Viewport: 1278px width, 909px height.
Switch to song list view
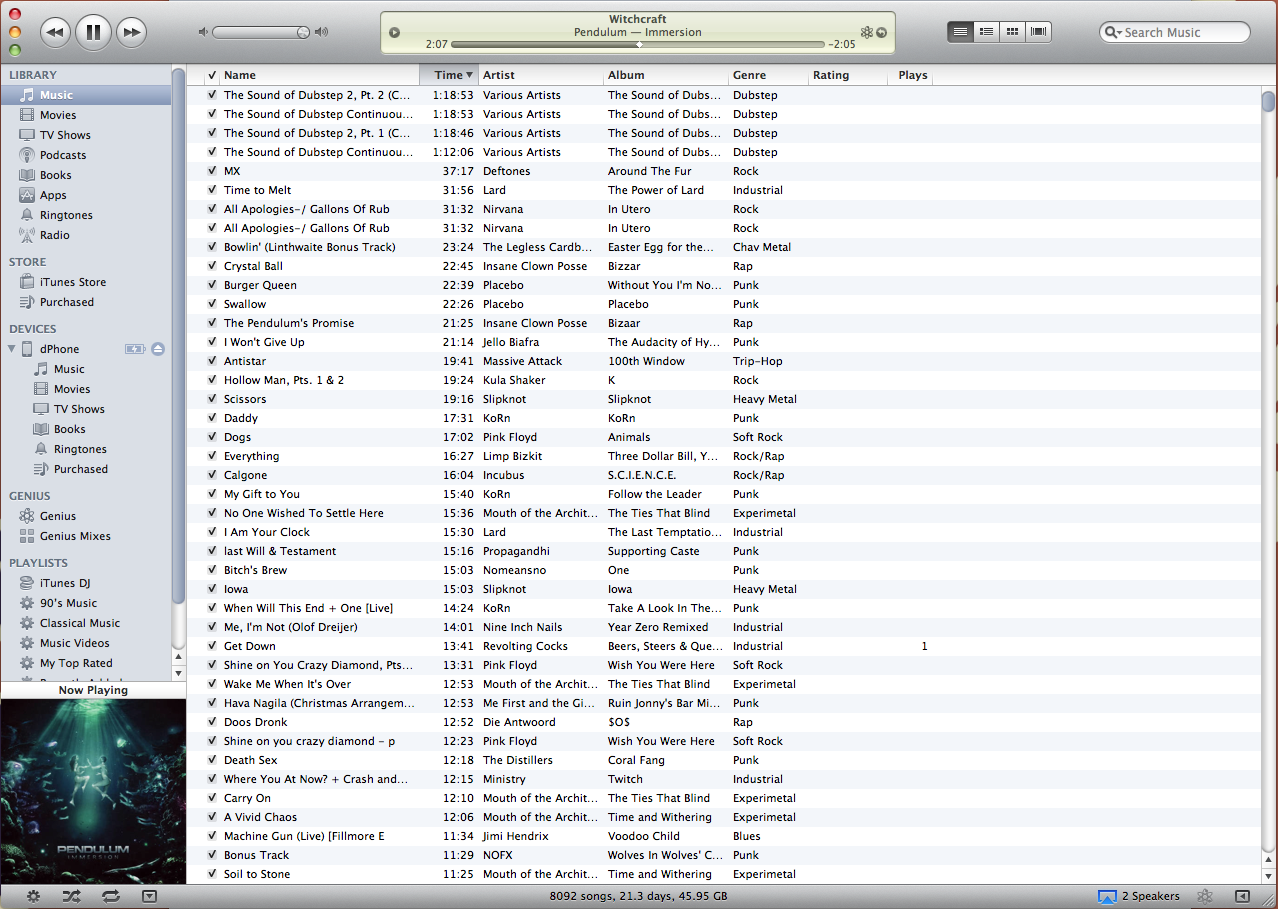coord(960,32)
